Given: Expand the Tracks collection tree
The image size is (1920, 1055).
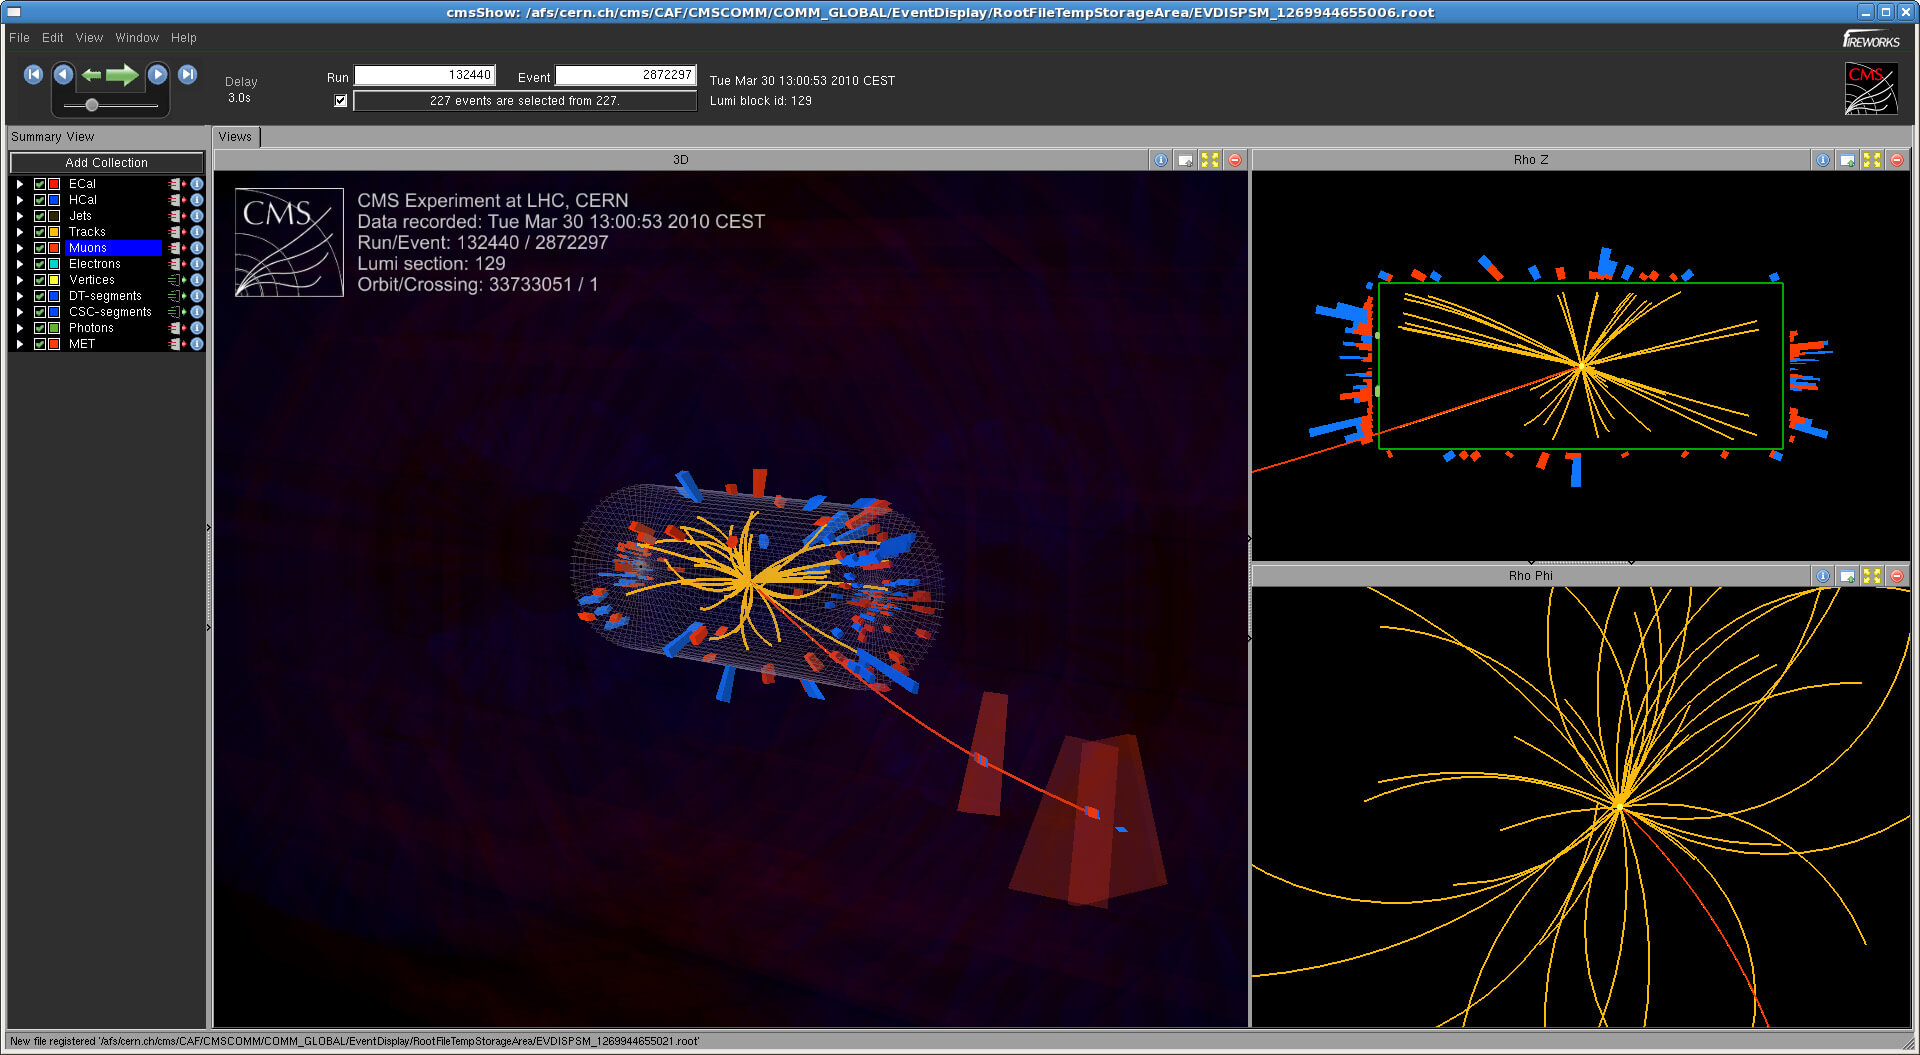Looking at the screenshot, I should point(19,232).
